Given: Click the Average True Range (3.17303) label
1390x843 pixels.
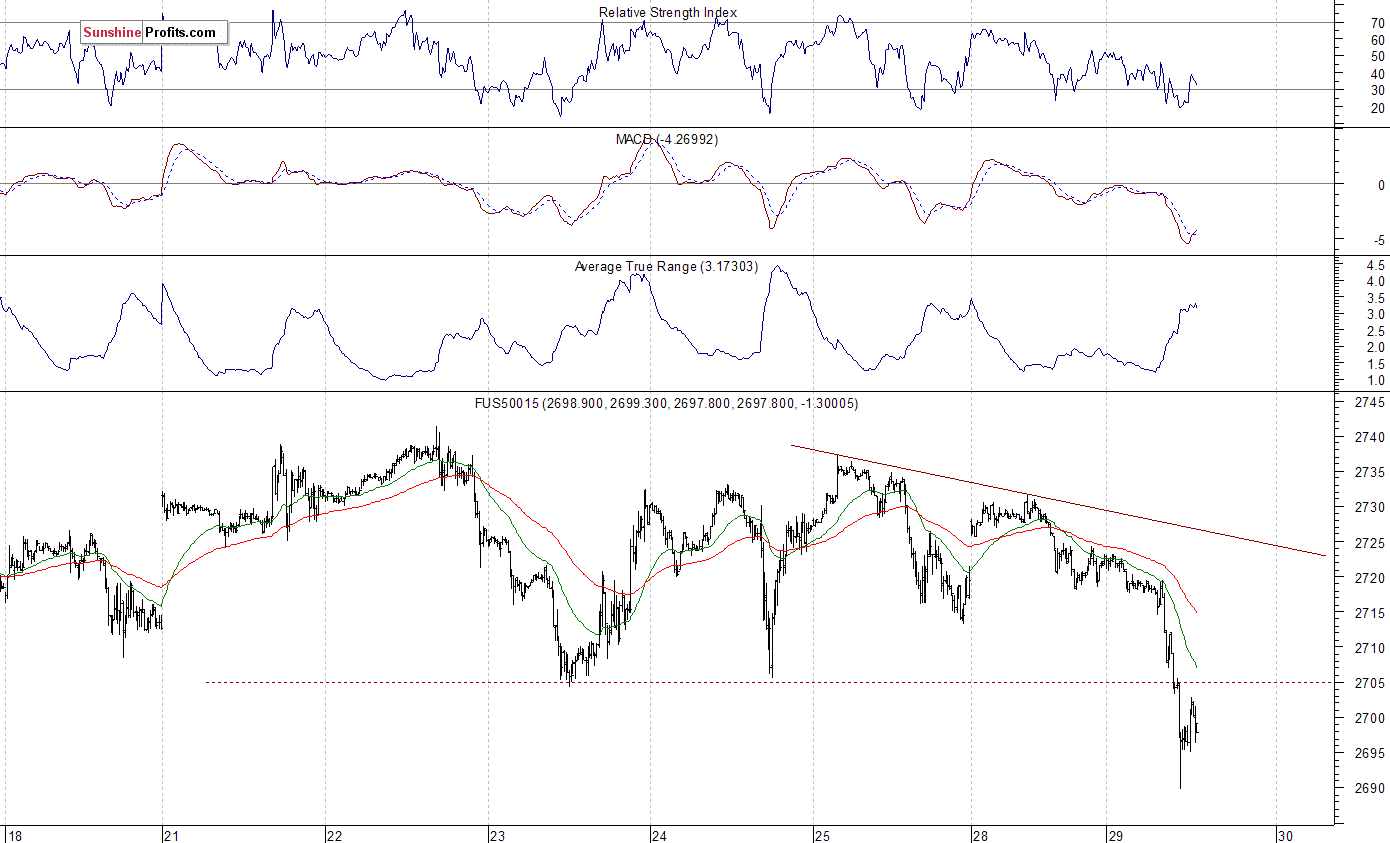Looking at the screenshot, I should [666, 266].
